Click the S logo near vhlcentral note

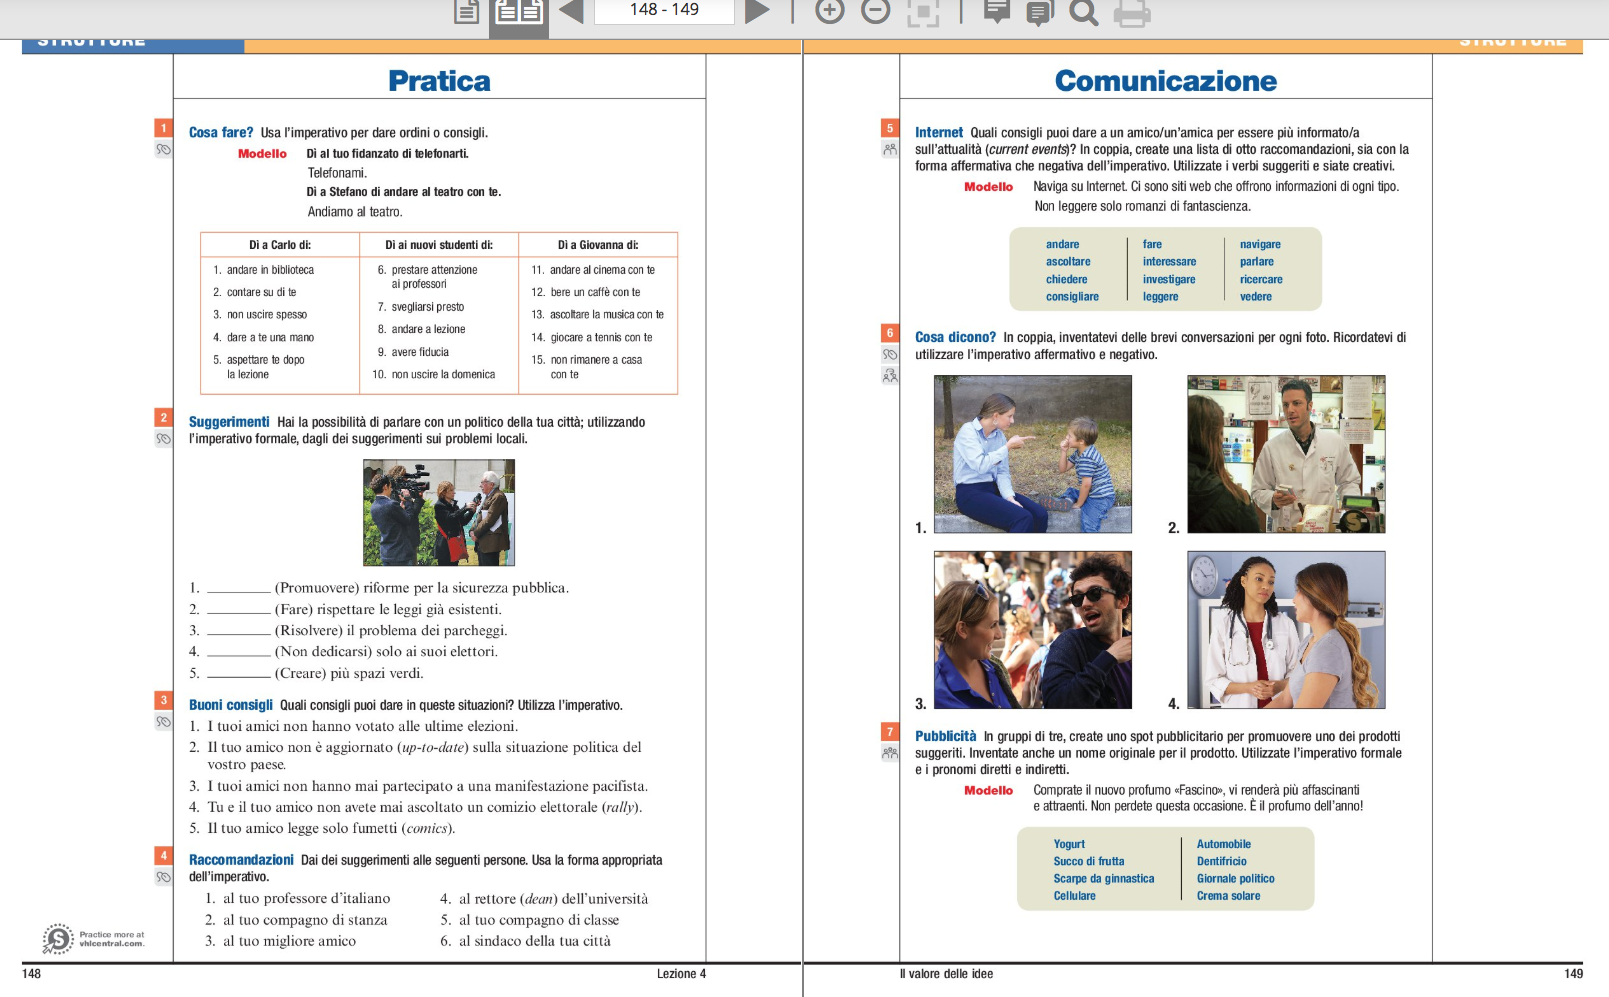[58, 938]
